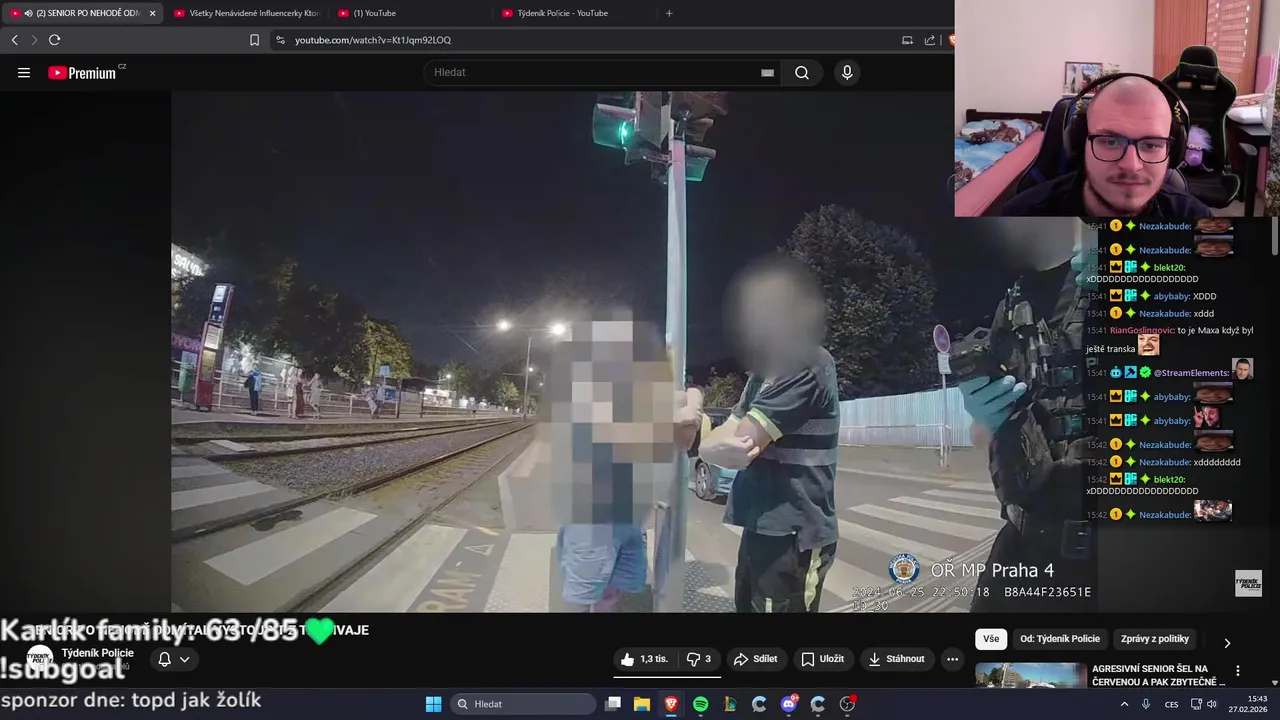Open three-dot menu for AGRESIVNÍ SENIOR video
This screenshot has width=1280, height=720.
[x=1238, y=671]
